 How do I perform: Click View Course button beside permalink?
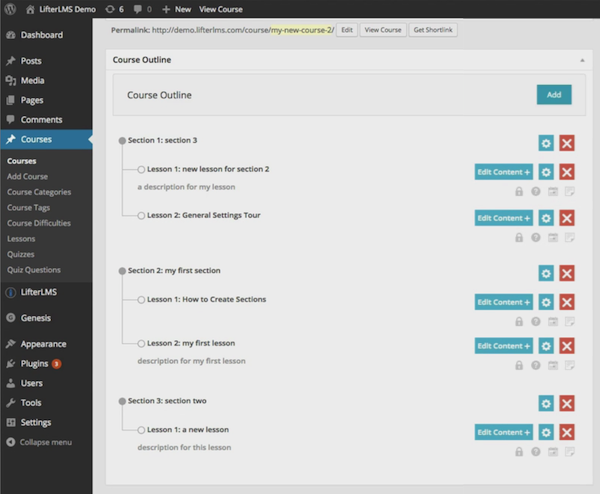383,30
